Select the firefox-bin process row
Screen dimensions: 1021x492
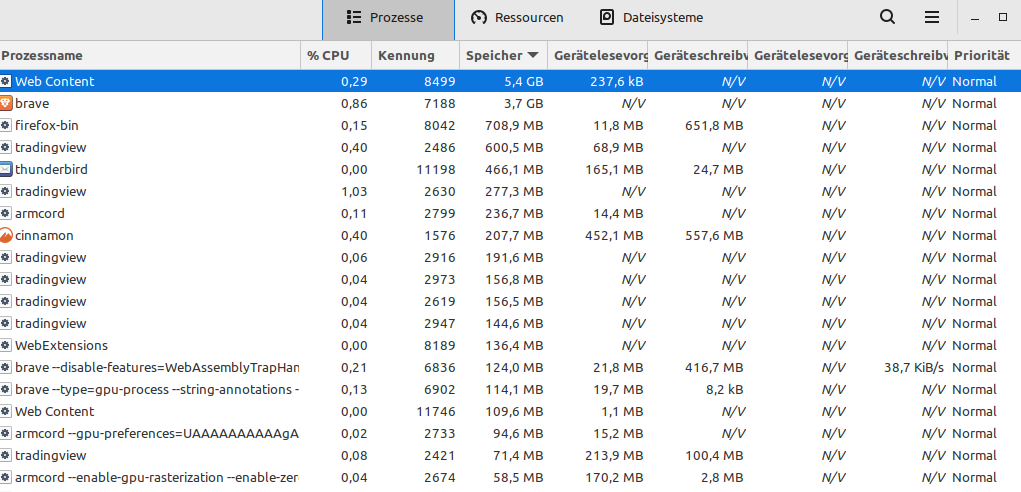[x=510, y=126]
